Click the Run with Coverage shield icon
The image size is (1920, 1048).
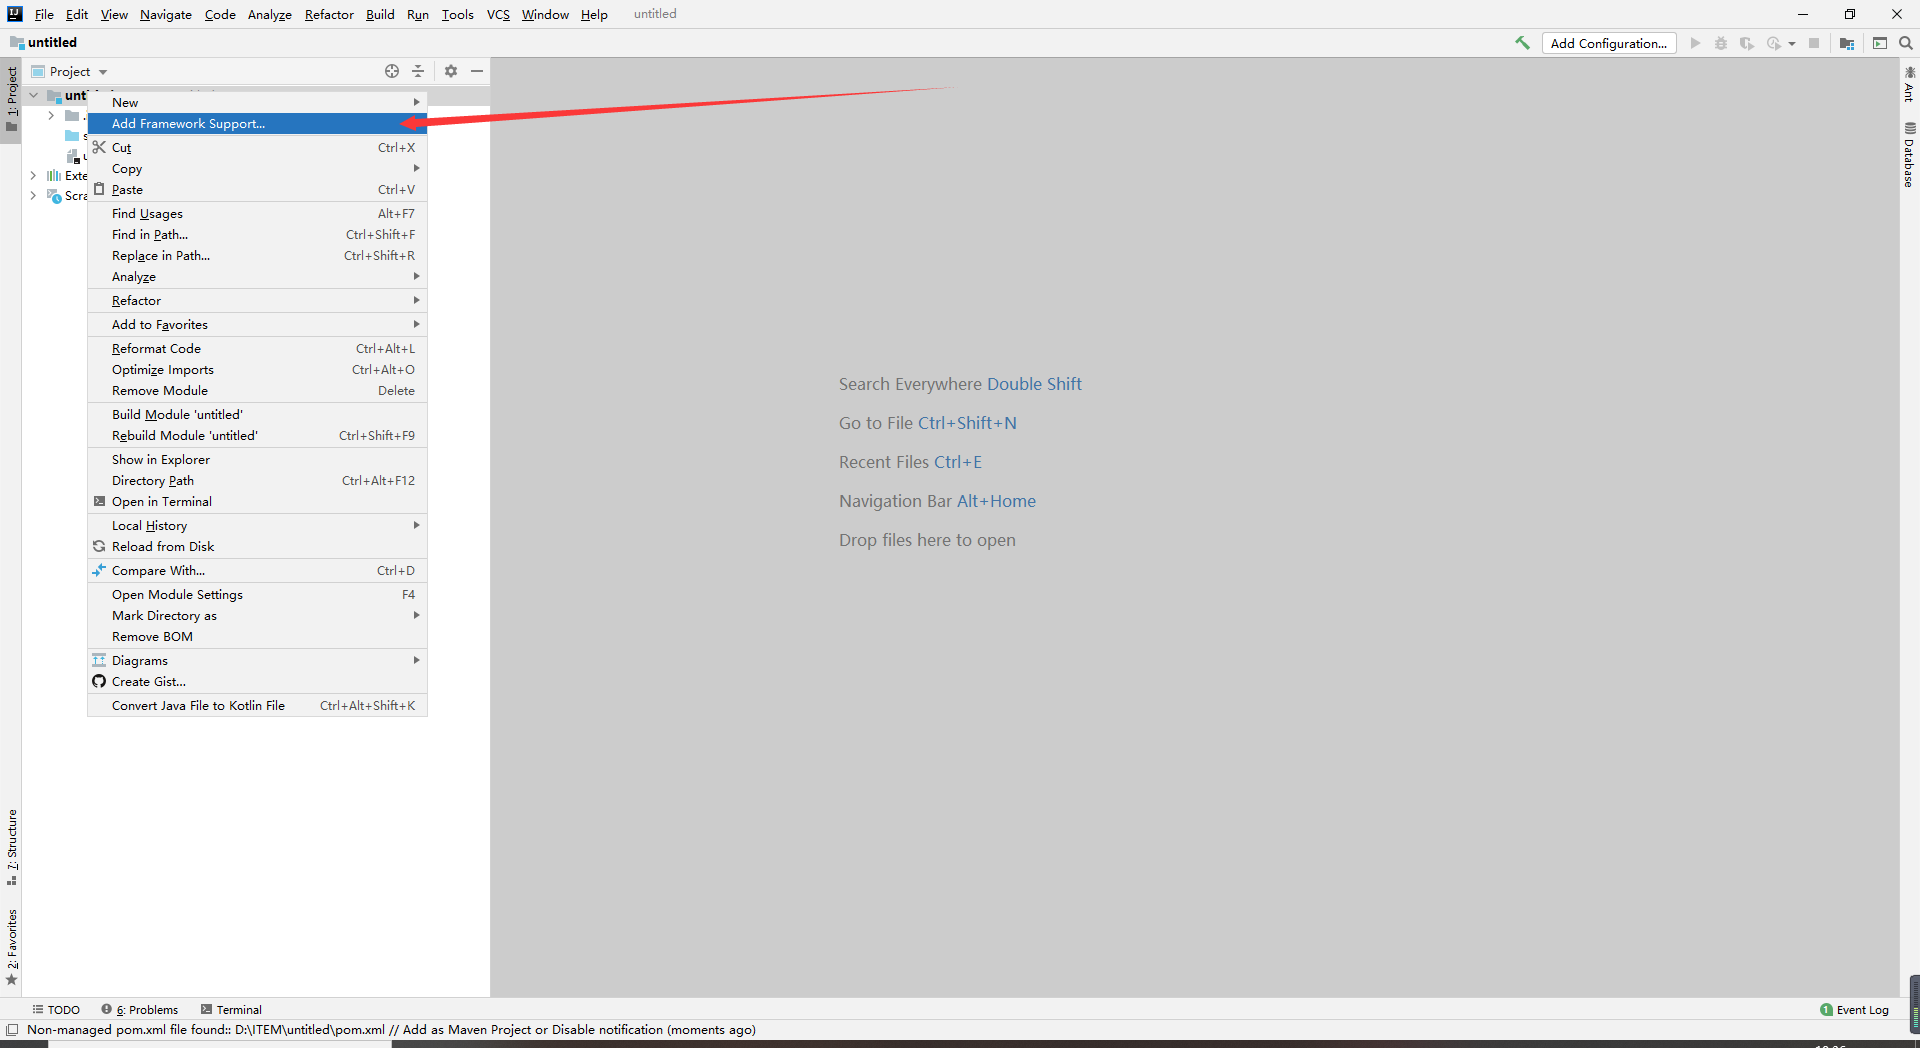coord(1747,43)
